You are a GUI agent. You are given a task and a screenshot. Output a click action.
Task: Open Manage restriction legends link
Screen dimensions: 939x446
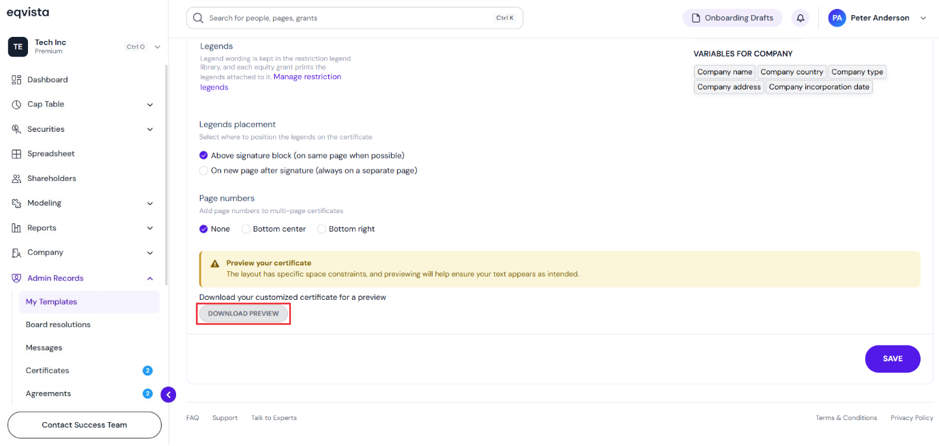point(271,82)
